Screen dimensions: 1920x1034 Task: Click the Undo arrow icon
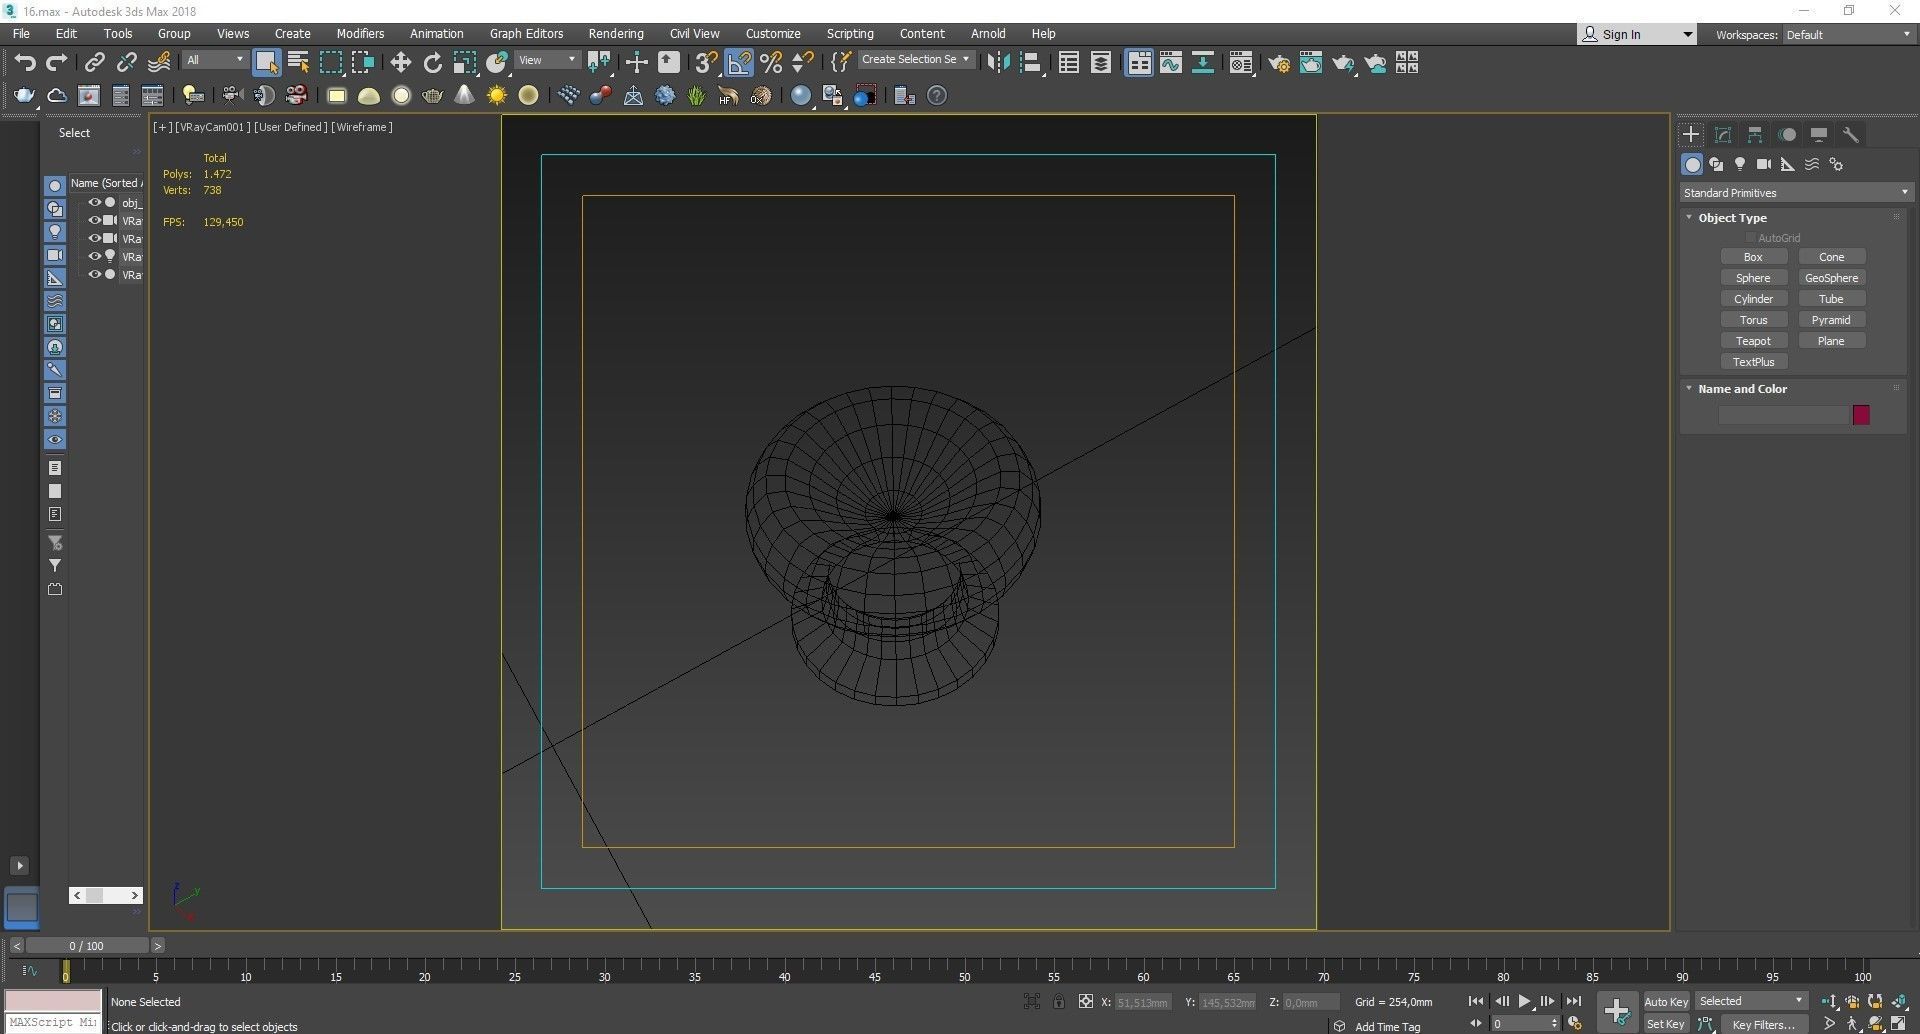click(25, 63)
